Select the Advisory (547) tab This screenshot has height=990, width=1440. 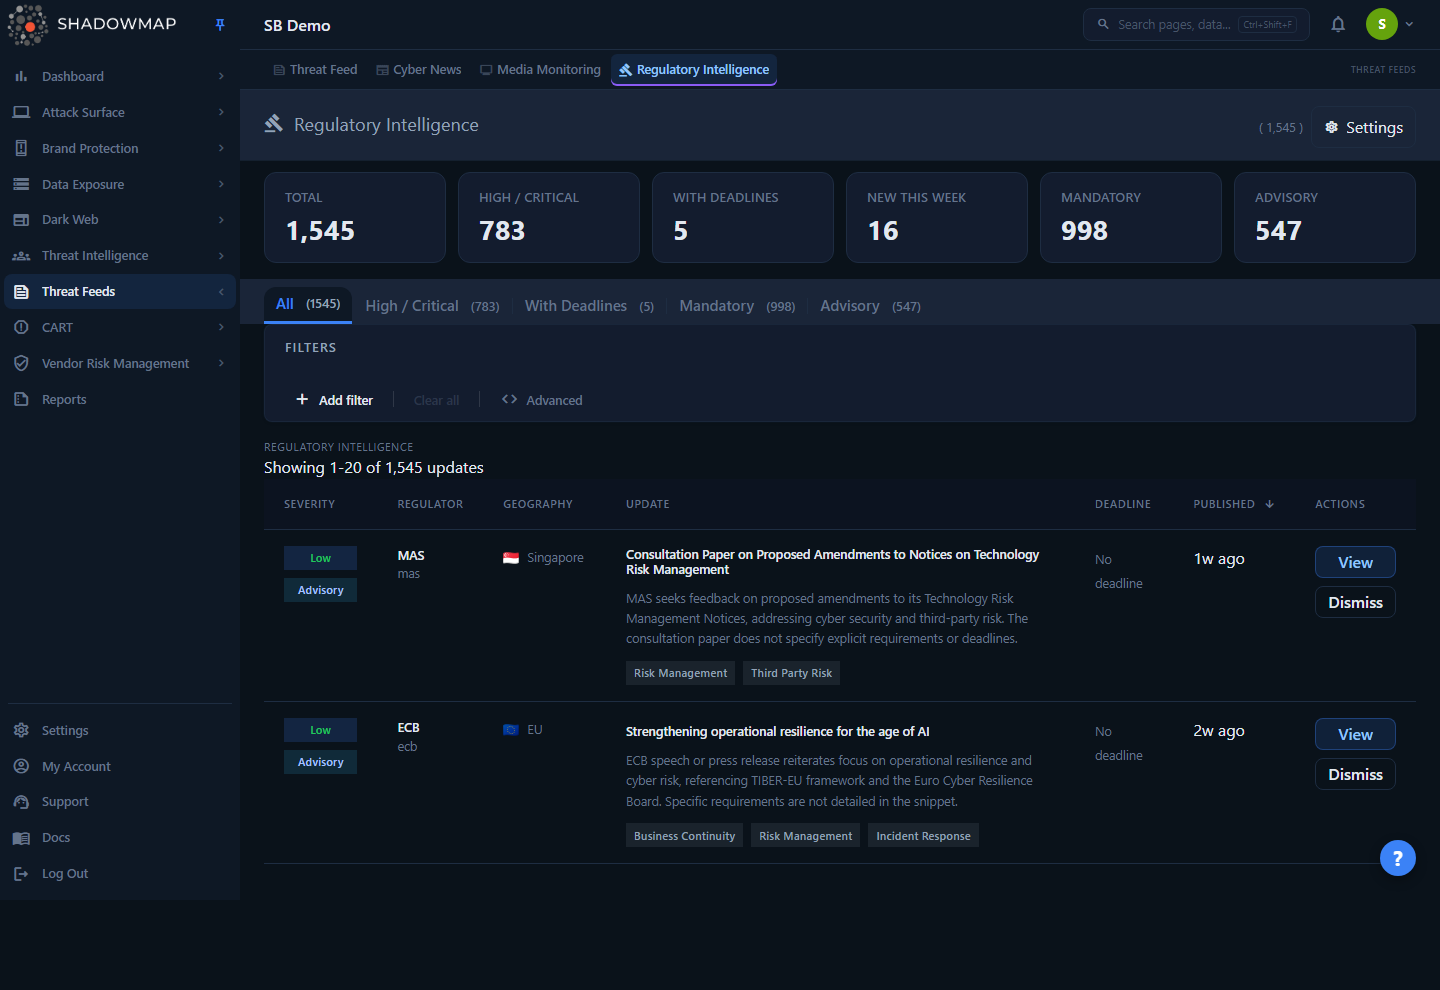870,306
